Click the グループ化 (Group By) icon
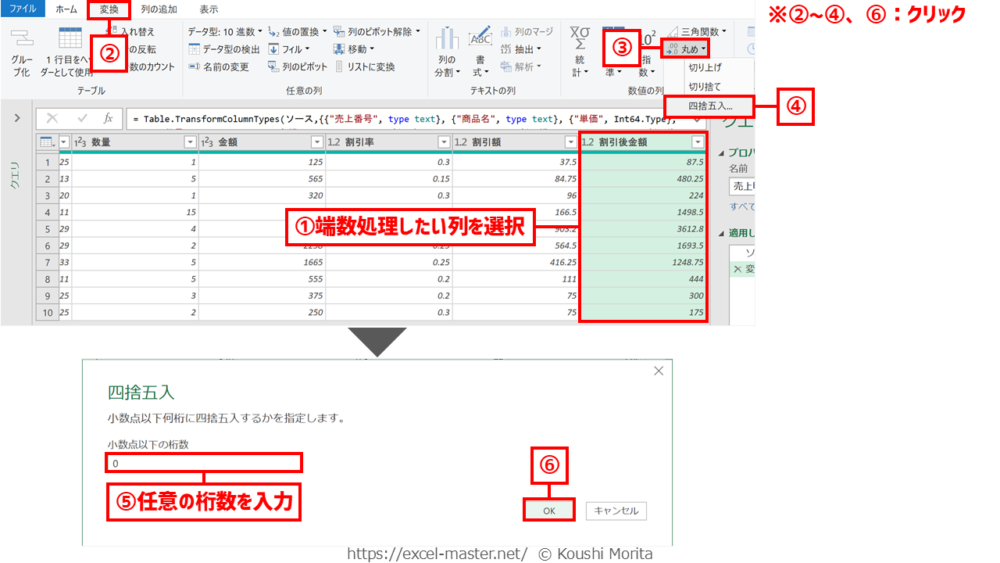The height and width of the screenshot is (563, 1000). (x=21, y=40)
